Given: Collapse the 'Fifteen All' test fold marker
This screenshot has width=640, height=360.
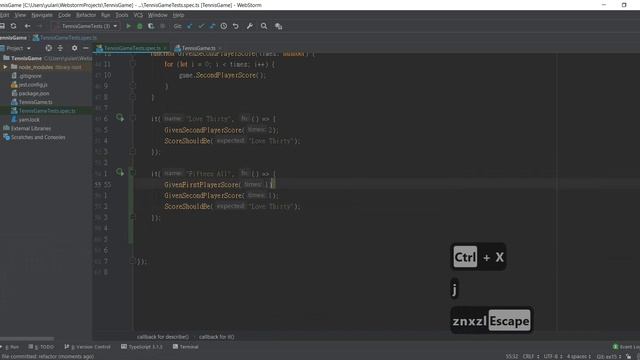Looking at the screenshot, I should [x=133, y=173].
